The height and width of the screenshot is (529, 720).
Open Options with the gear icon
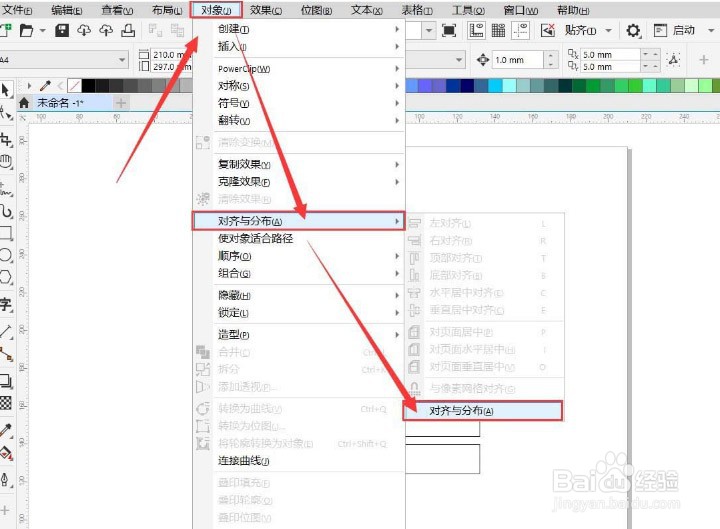633,31
